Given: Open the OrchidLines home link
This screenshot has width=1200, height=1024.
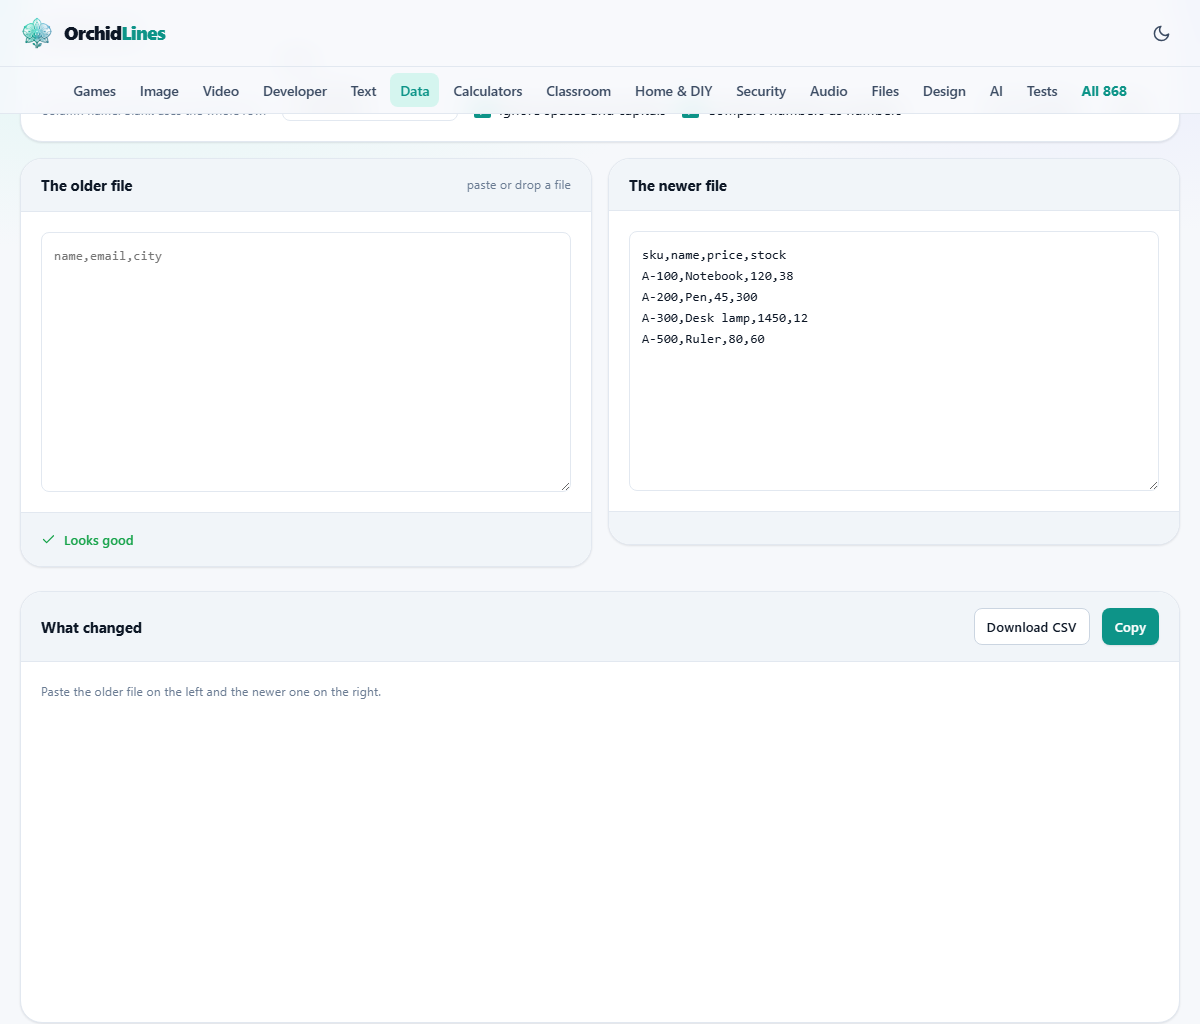Looking at the screenshot, I should tap(94, 33).
